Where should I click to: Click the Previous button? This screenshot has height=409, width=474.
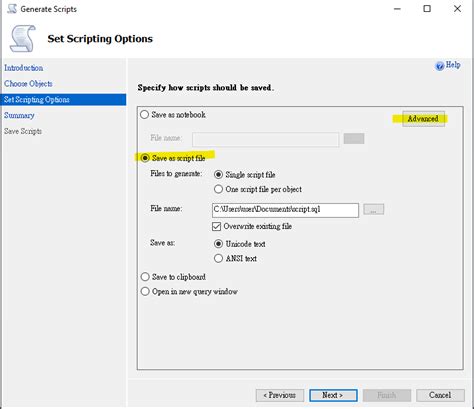[280, 395]
